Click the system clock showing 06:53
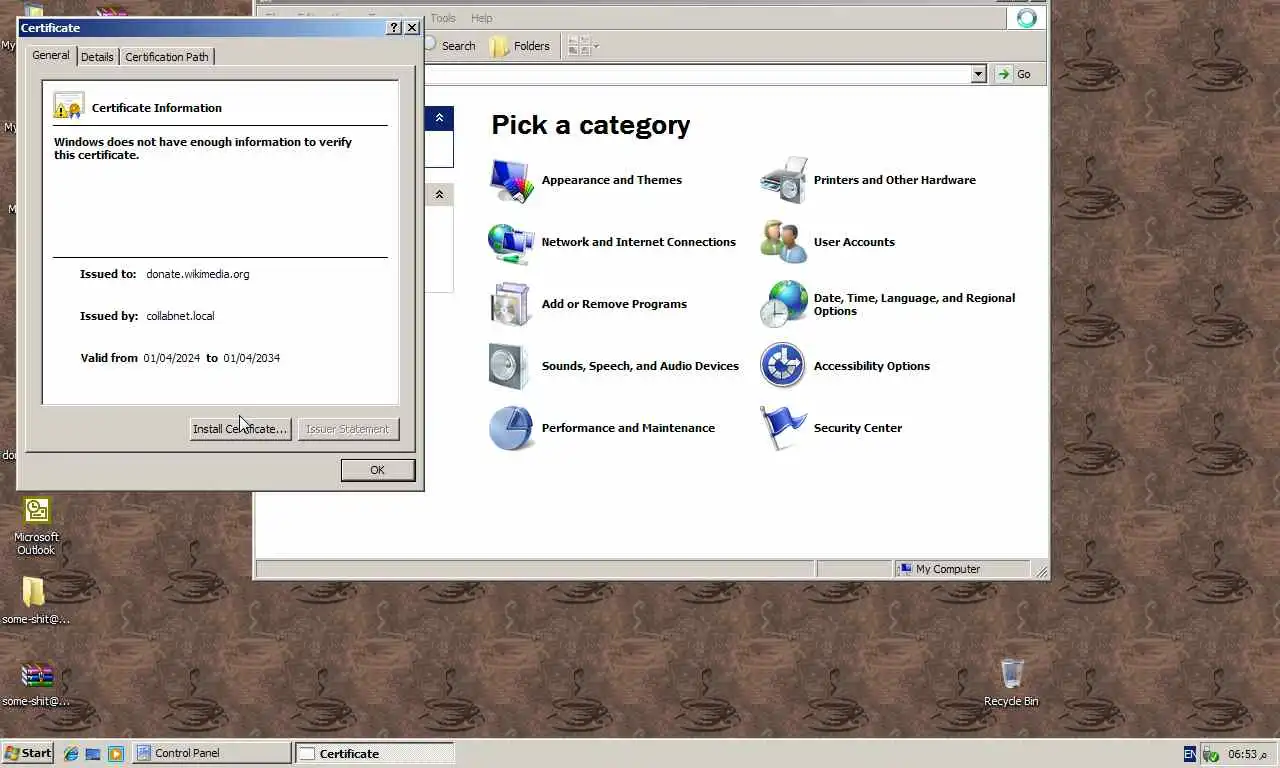Screen dimensions: 1280x768 tap(1247, 754)
